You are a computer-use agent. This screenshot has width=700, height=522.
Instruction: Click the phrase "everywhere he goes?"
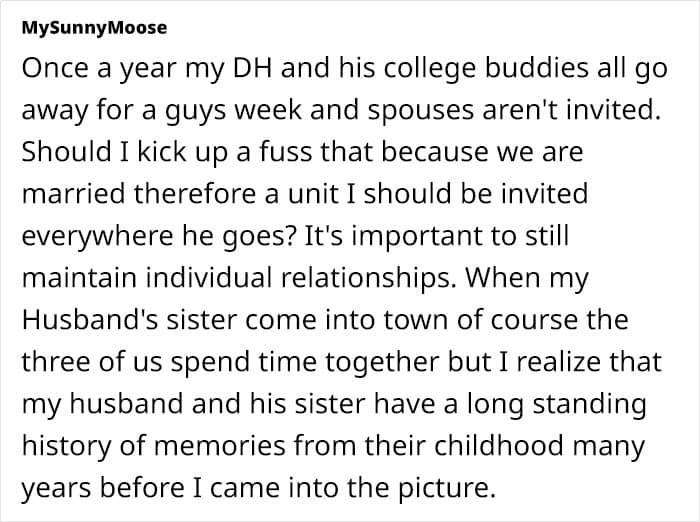(x=158, y=235)
